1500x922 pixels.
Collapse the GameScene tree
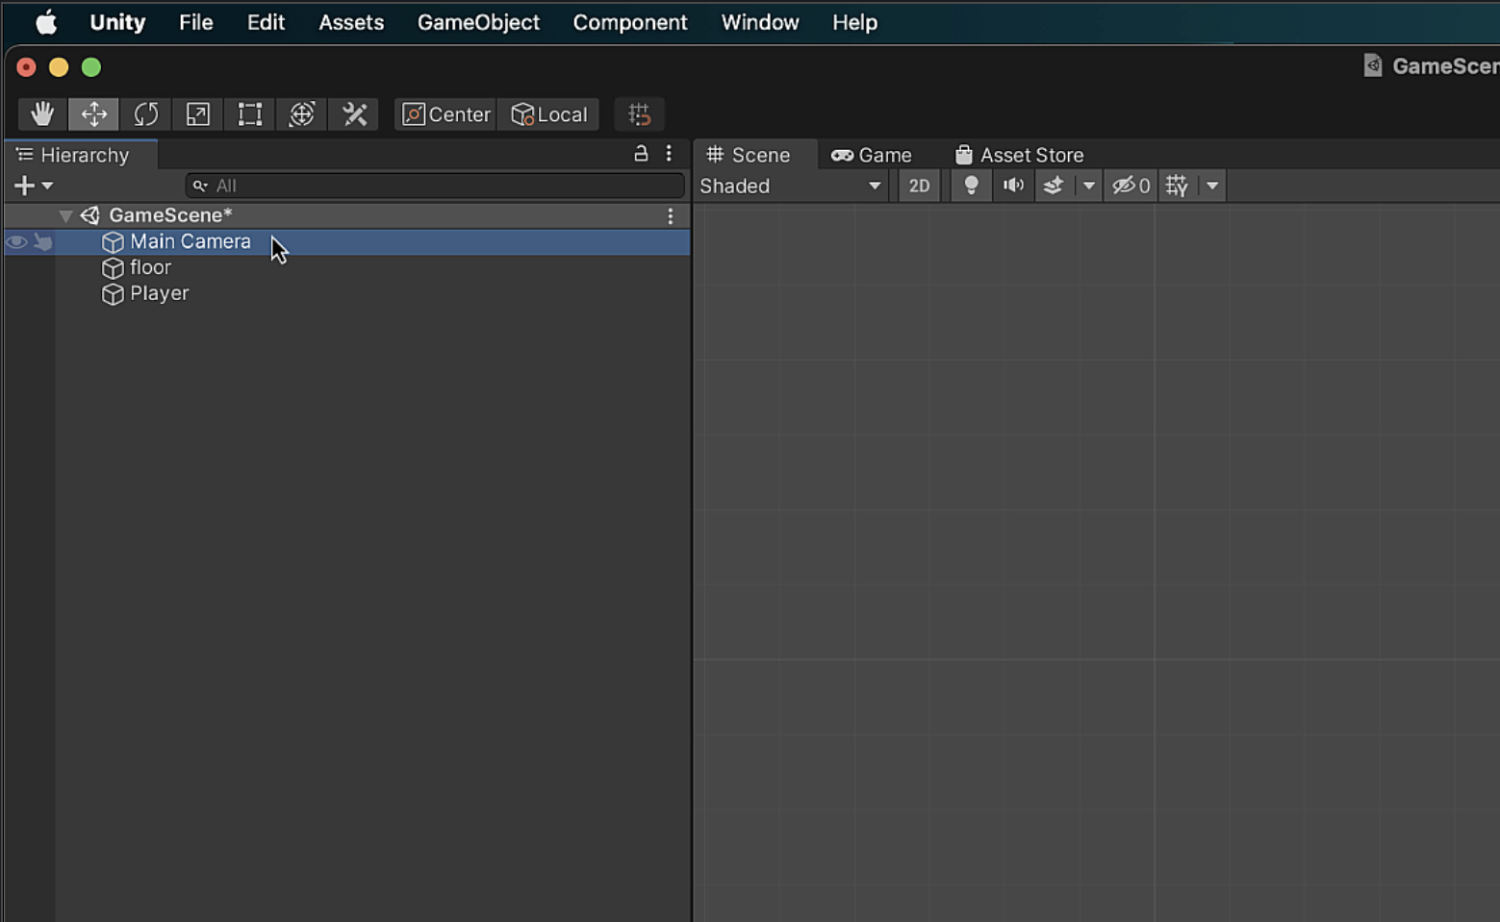click(65, 215)
